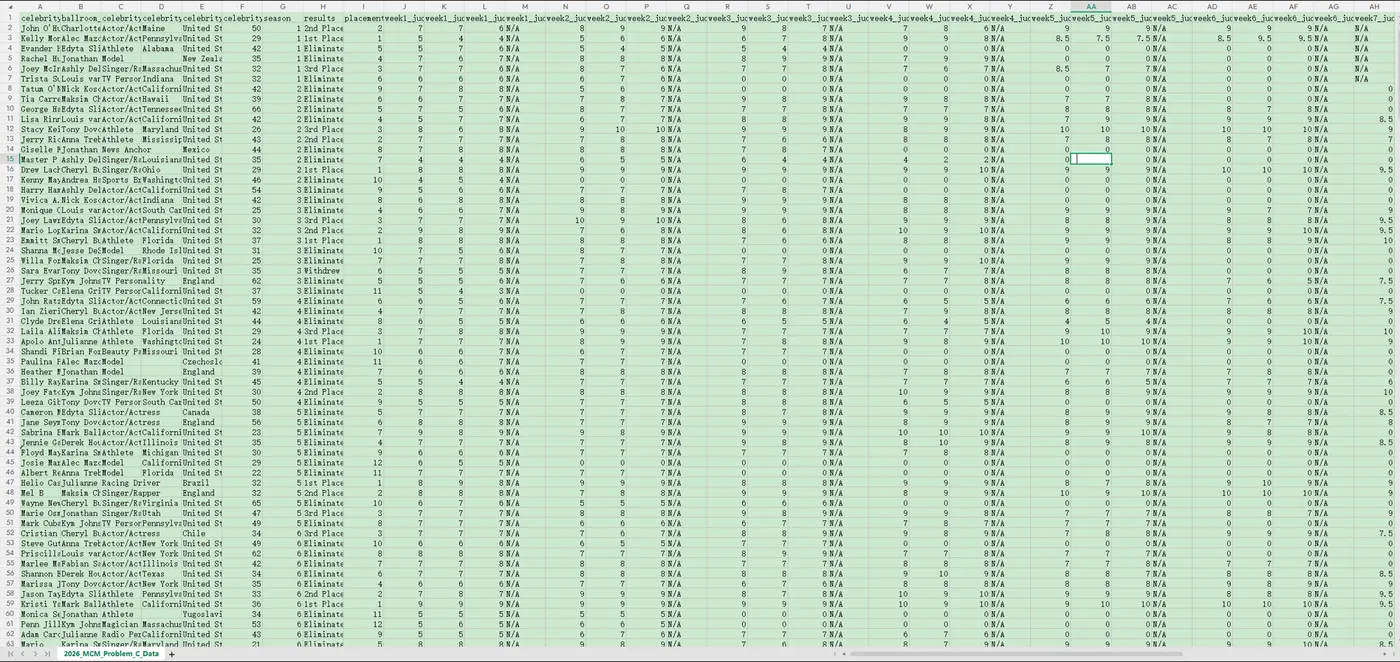The image size is (1400, 662).
Task: Click the 'Leeza Gib' name cell
Action: pos(40,401)
